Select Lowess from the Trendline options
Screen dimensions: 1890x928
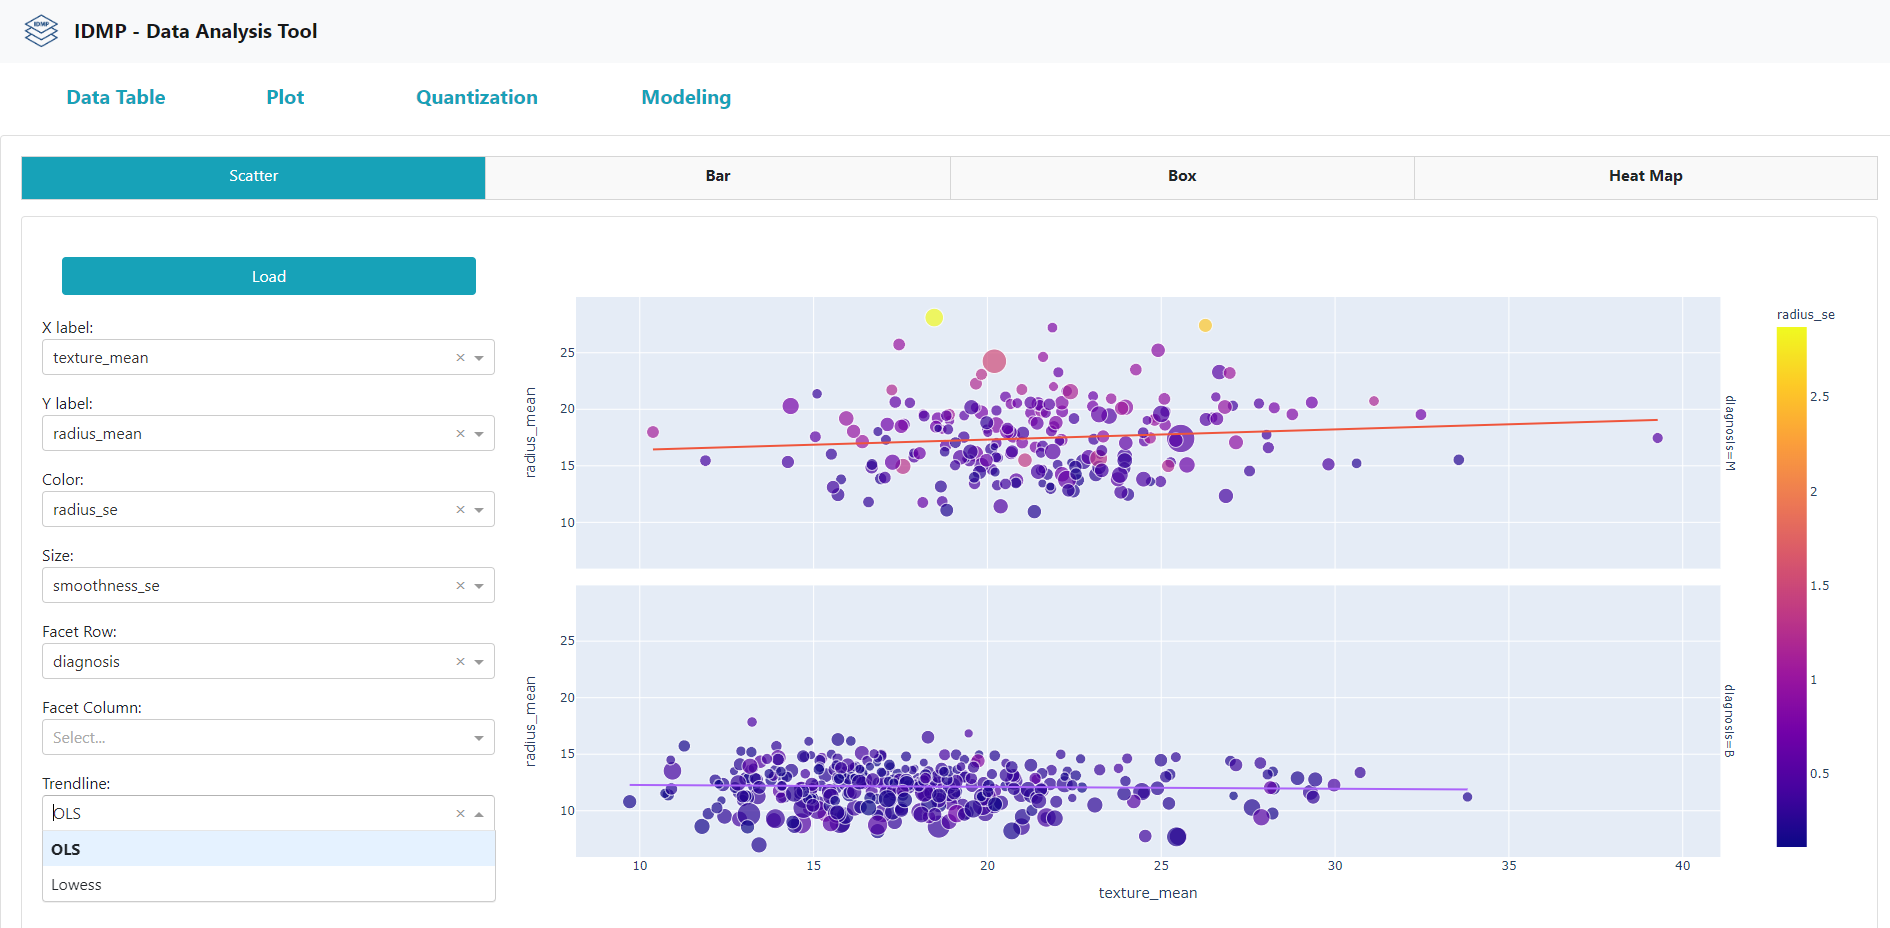76,884
